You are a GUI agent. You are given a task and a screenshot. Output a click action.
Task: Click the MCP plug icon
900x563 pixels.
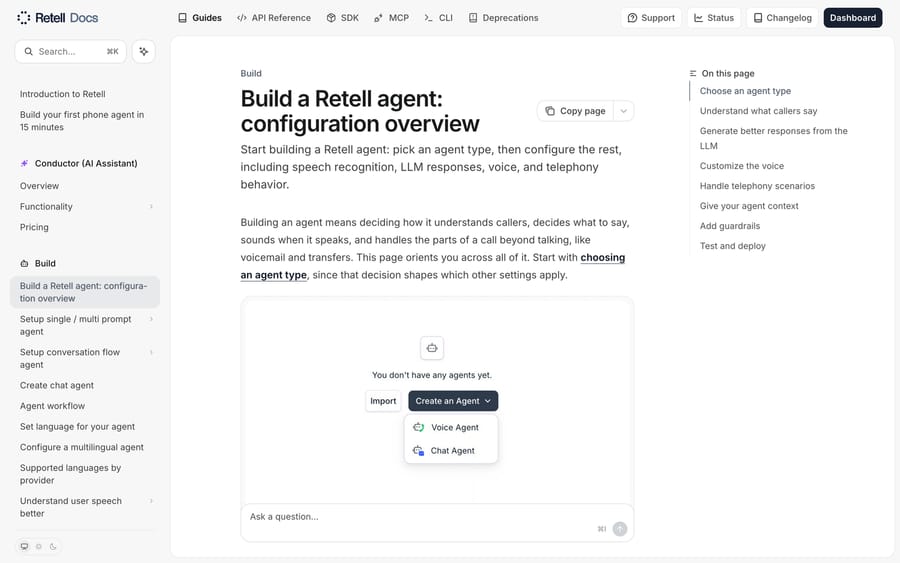[378, 18]
